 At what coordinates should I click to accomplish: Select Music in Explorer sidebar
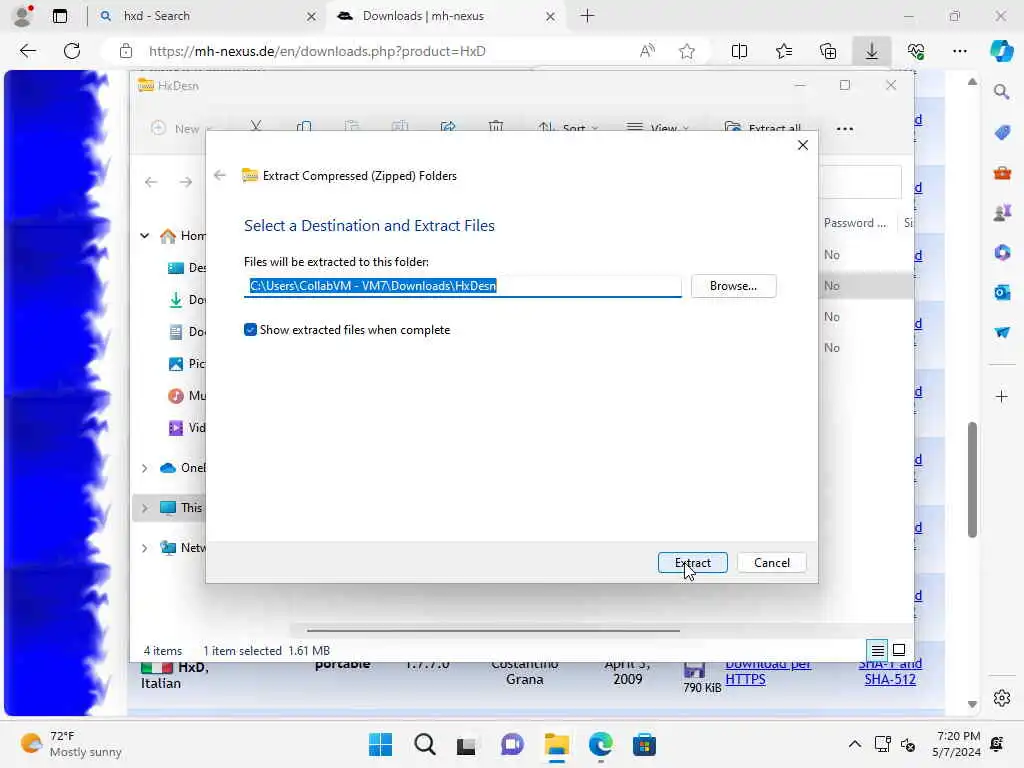pyautogui.click(x=187, y=396)
